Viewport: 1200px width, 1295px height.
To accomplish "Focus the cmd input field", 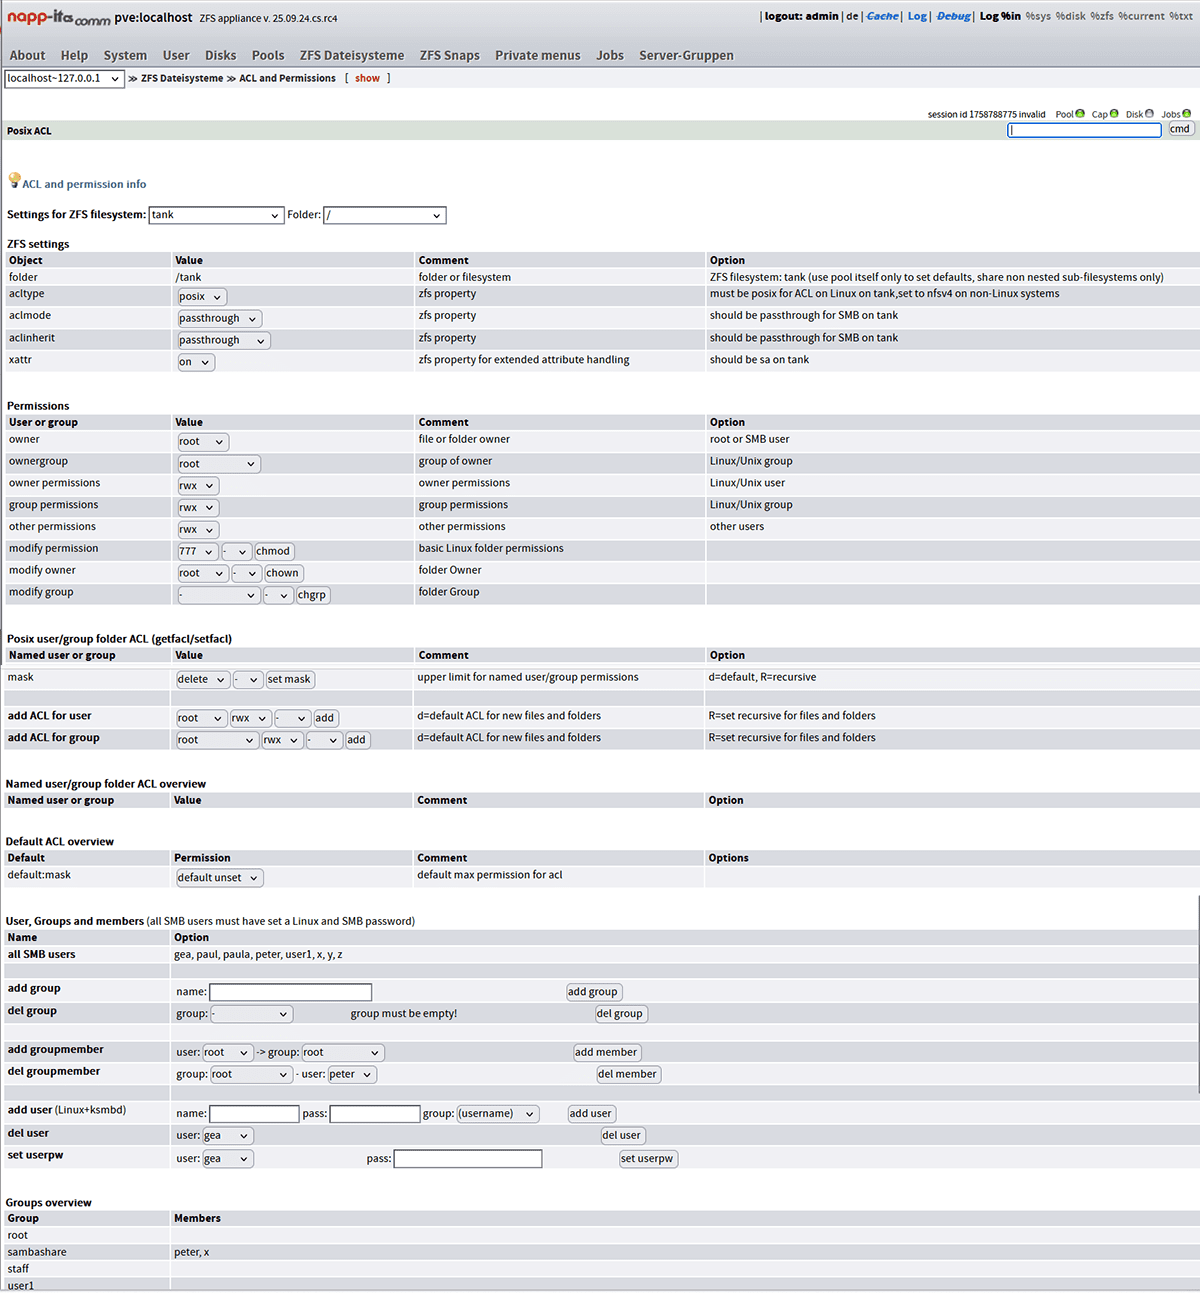I will coord(1084,130).
